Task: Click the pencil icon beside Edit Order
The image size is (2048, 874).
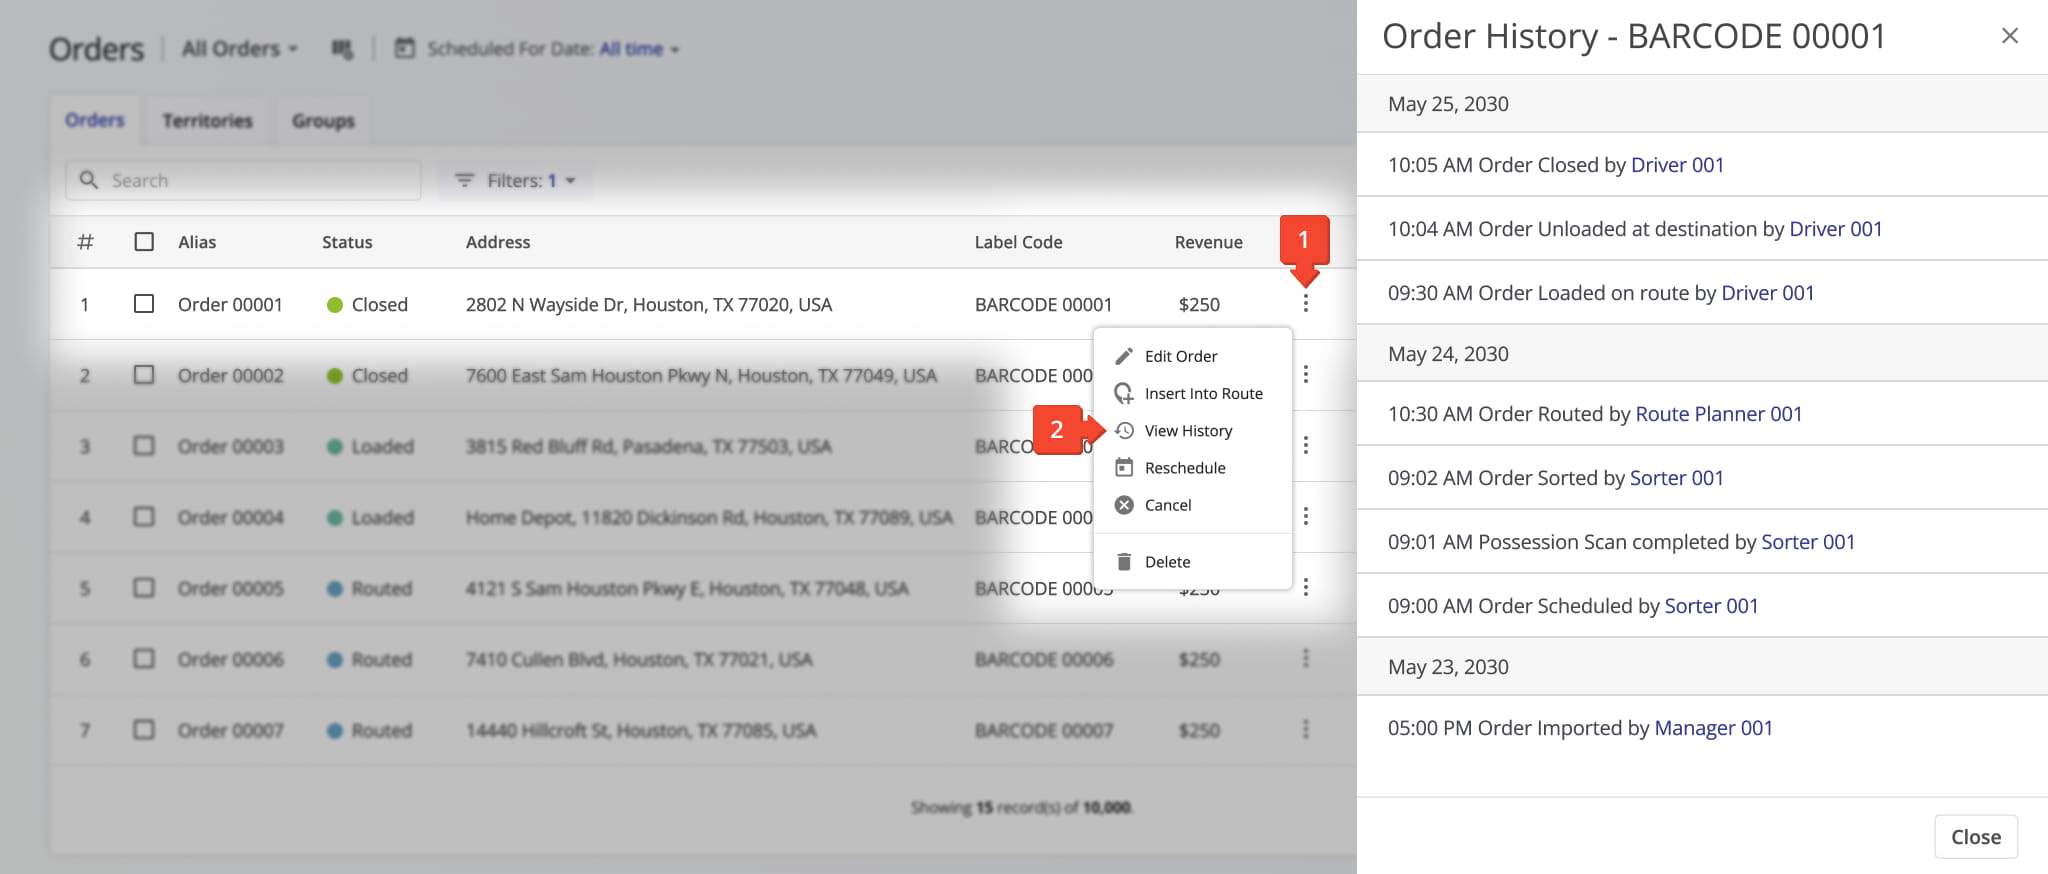Action: [x=1124, y=357]
